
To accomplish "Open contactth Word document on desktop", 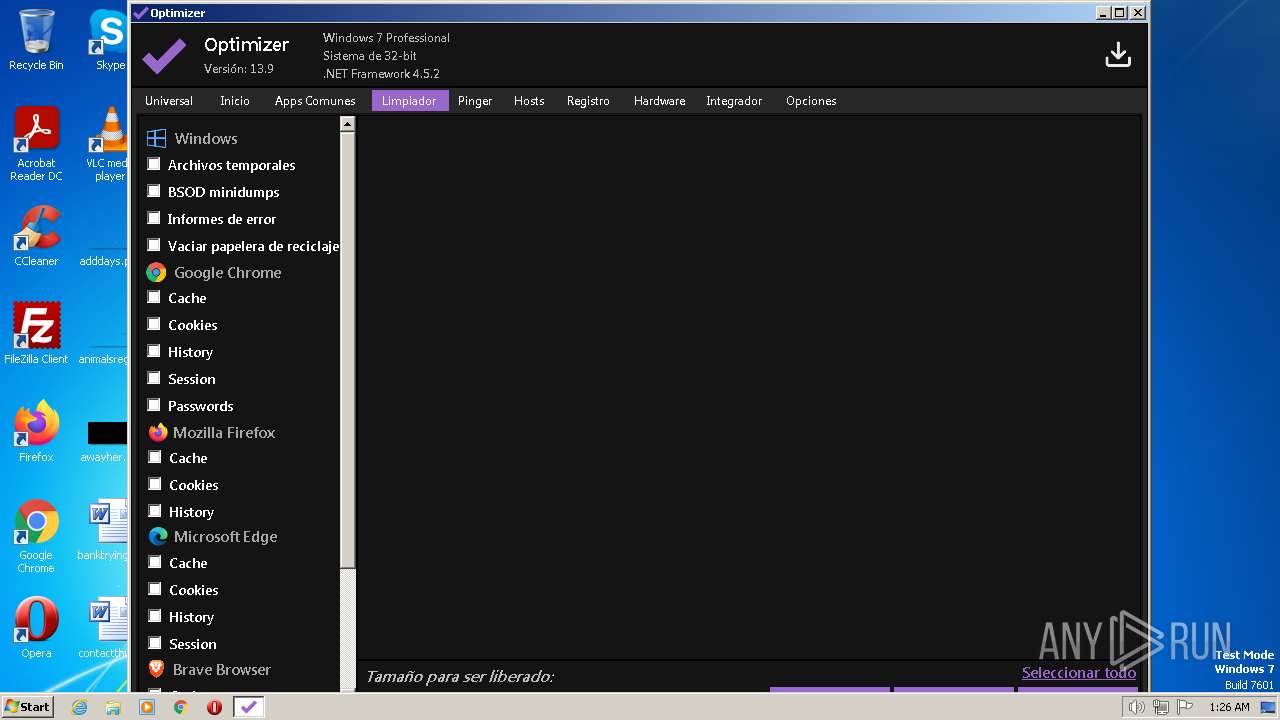I will [103, 628].
